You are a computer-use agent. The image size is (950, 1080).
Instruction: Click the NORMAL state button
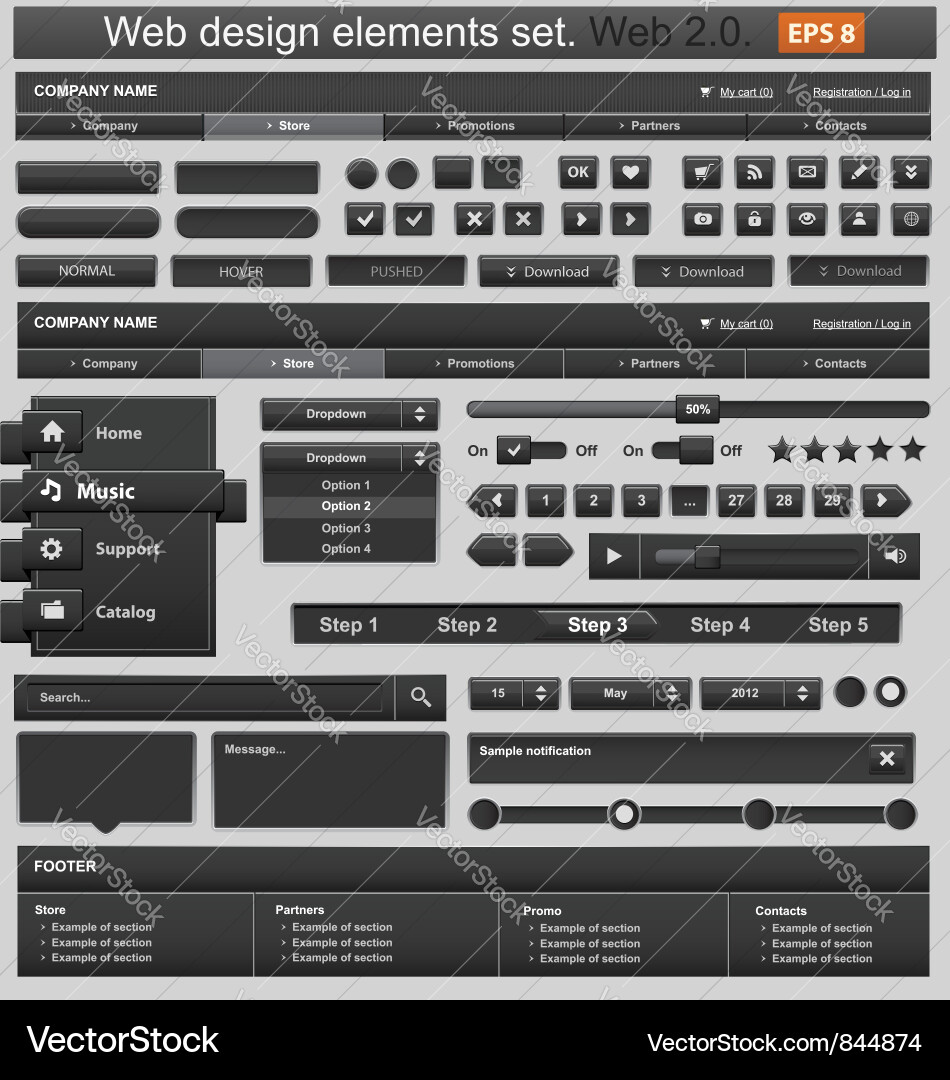pyautogui.click(x=87, y=271)
